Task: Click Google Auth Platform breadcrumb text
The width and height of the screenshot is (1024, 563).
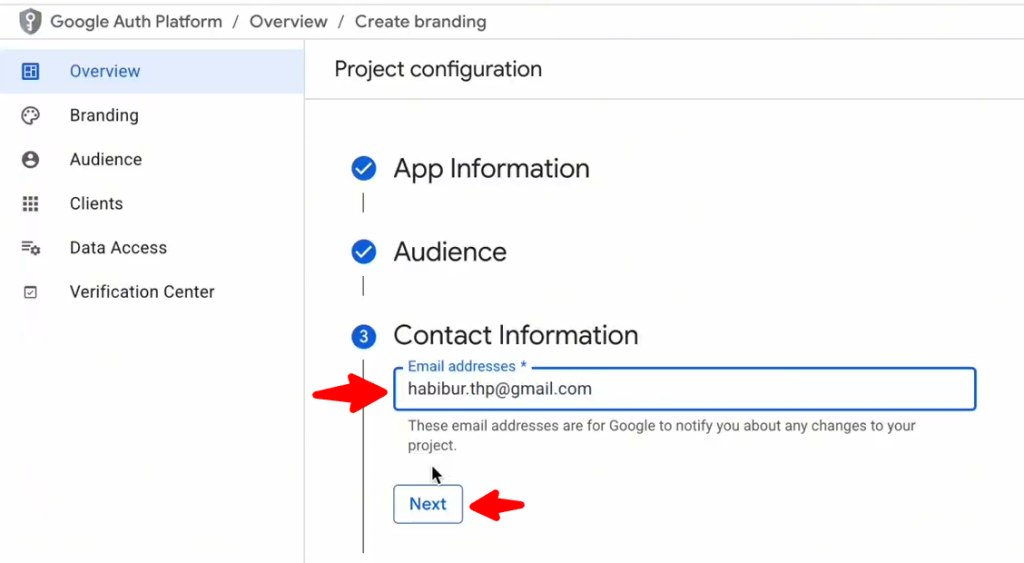Action: (136, 22)
